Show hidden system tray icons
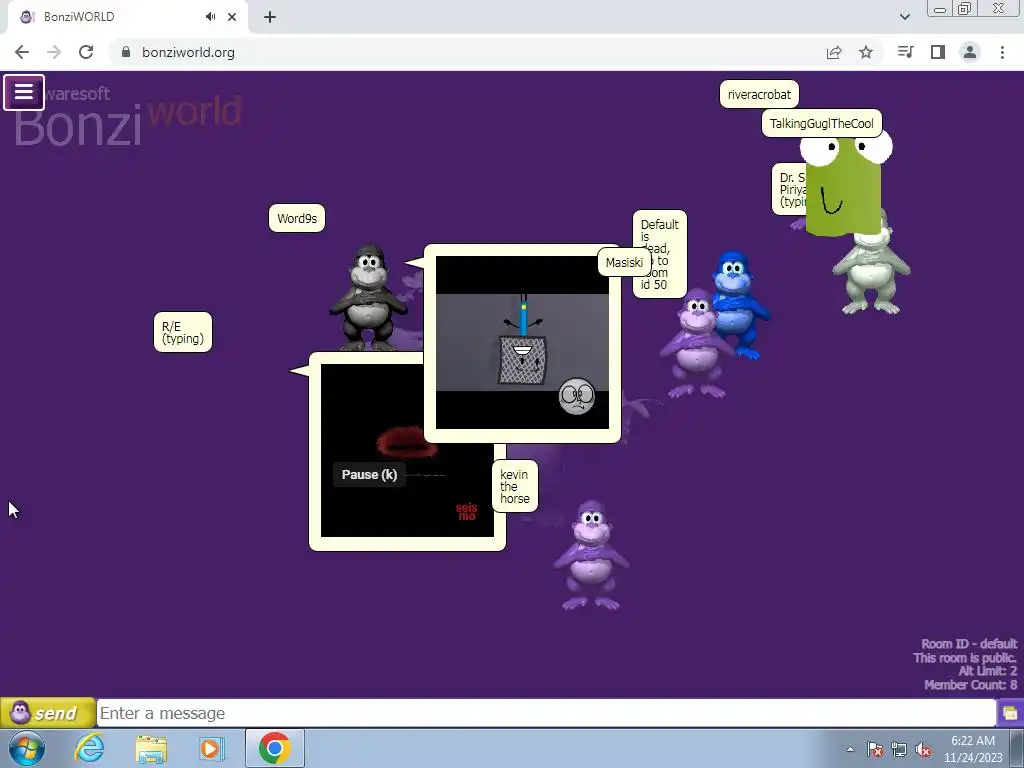Viewport: 1024px width, 768px height. coord(850,749)
